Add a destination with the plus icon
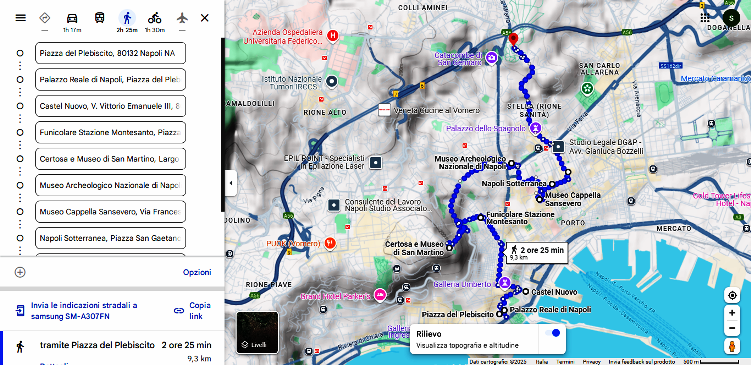This screenshot has height=365, width=751. click(20, 272)
